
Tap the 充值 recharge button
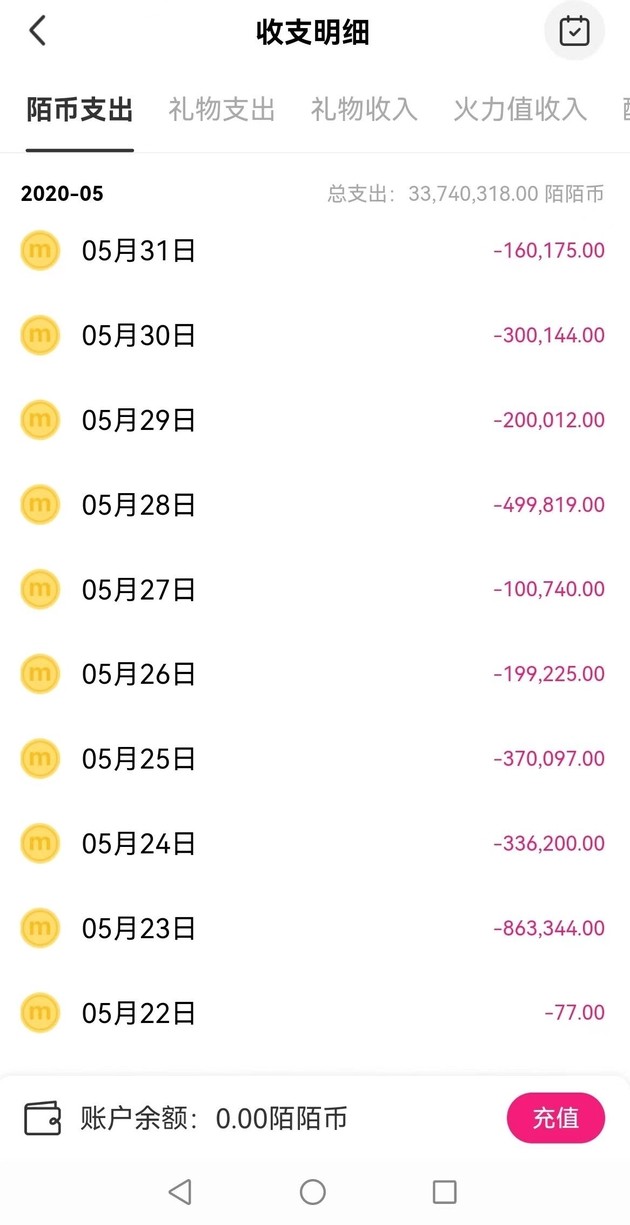click(555, 1118)
